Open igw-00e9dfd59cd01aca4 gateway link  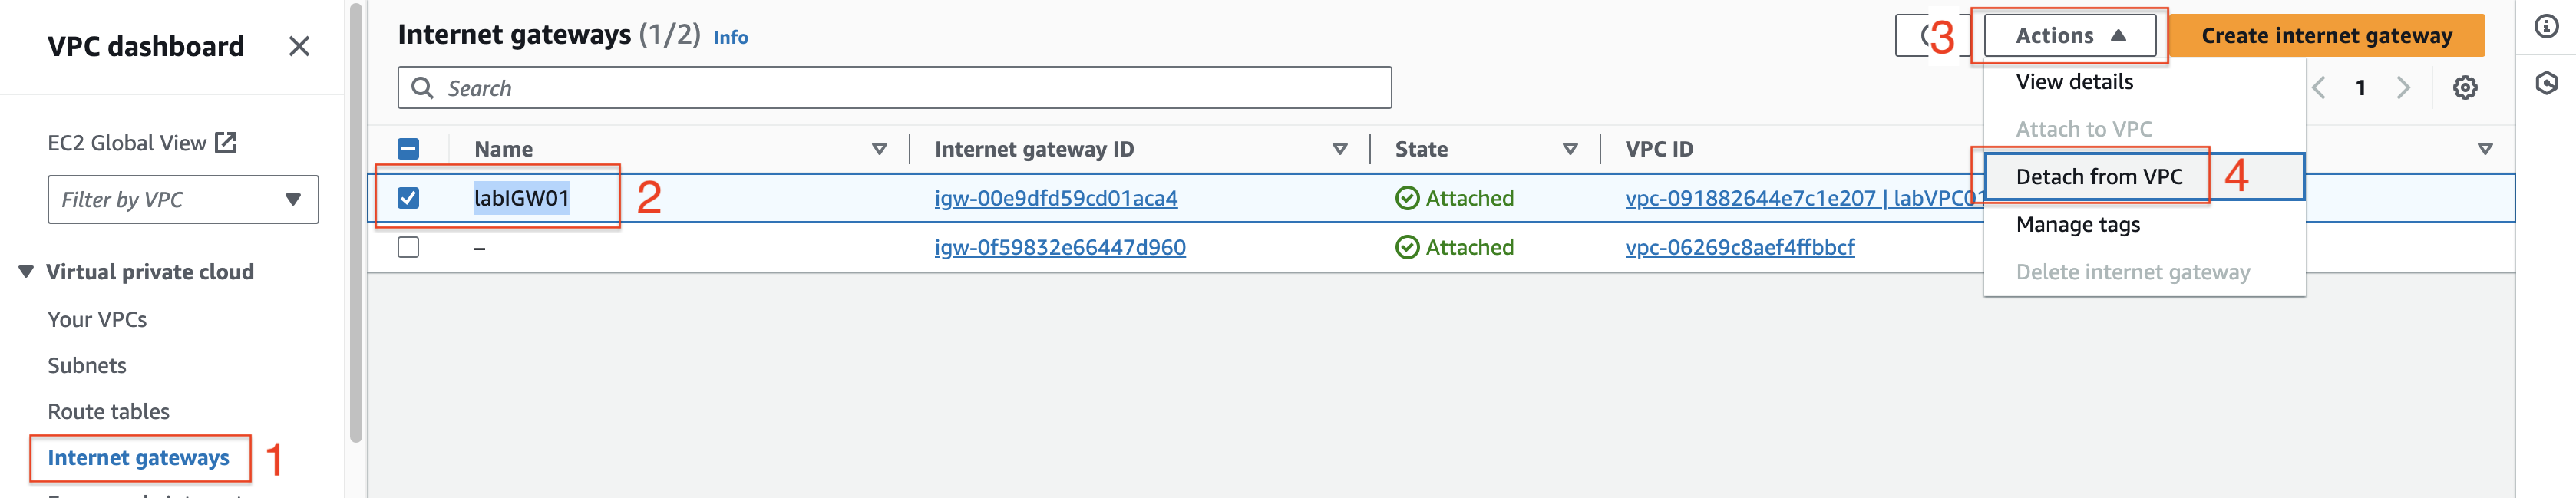click(x=1055, y=198)
